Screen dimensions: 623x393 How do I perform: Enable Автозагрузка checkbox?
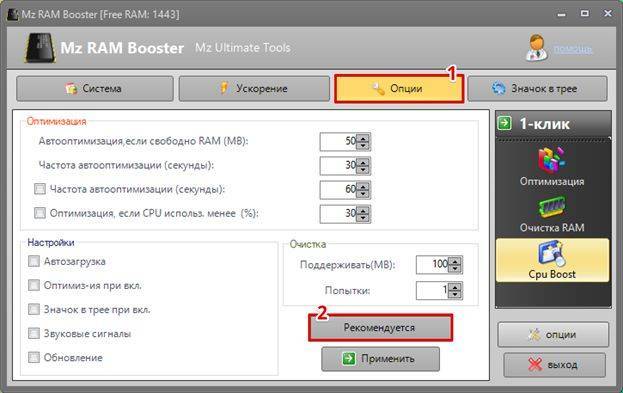pos(34,261)
